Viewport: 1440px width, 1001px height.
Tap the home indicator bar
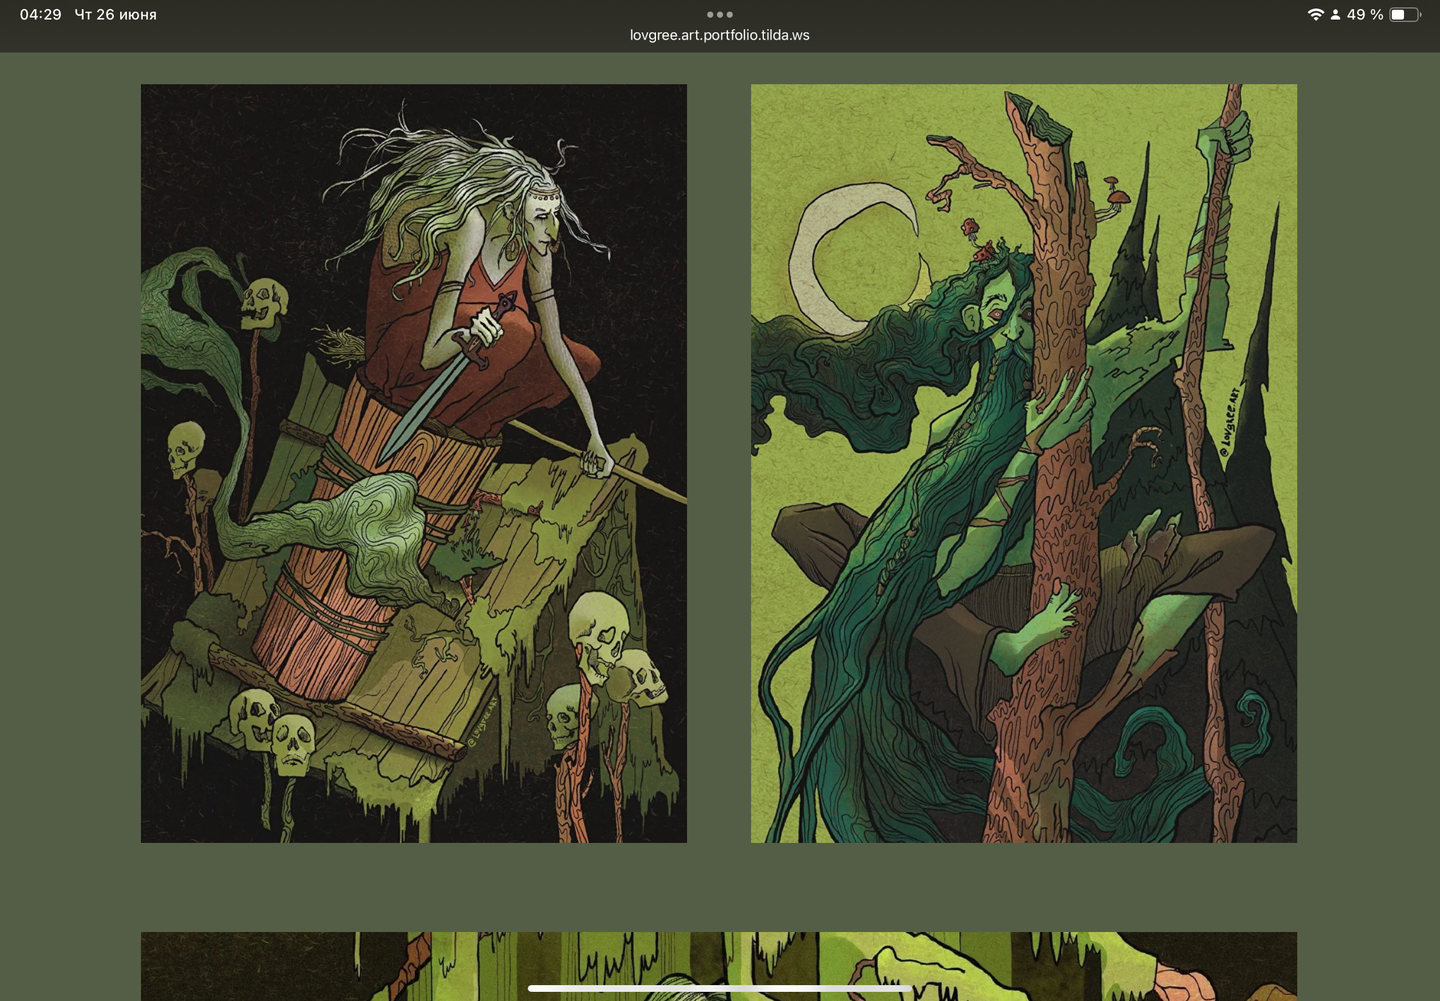pyautogui.click(x=720, y=988)
